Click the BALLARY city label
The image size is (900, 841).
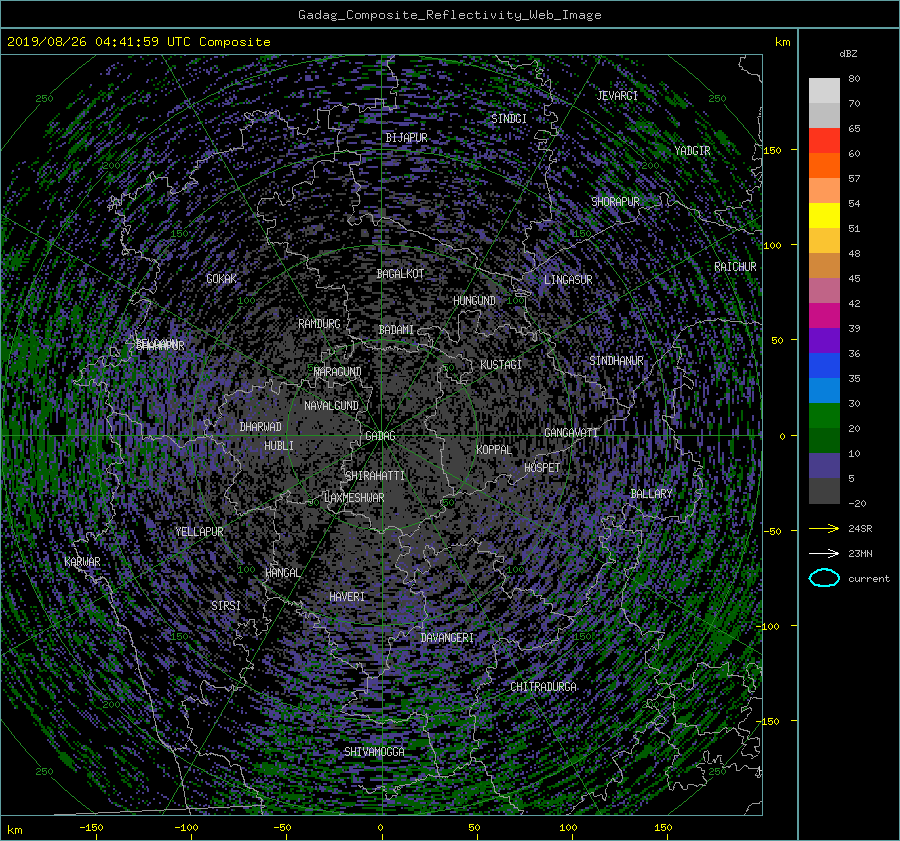651,494
